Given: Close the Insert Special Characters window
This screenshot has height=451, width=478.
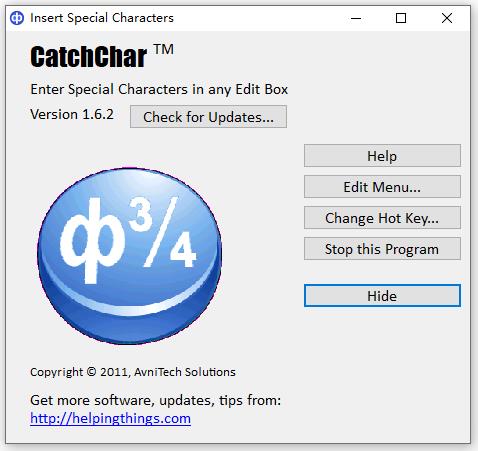Looking at the screenshot, I should pos(447,18).
